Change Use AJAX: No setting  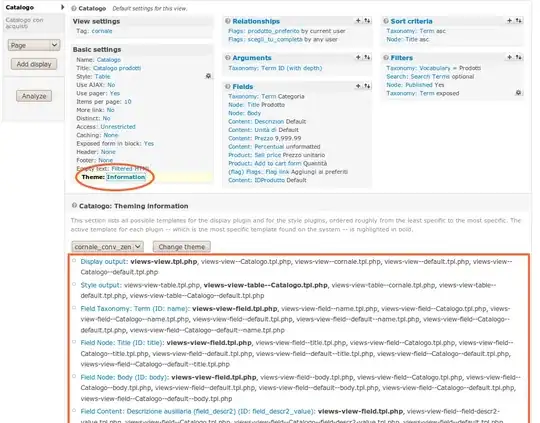(111, 85)
